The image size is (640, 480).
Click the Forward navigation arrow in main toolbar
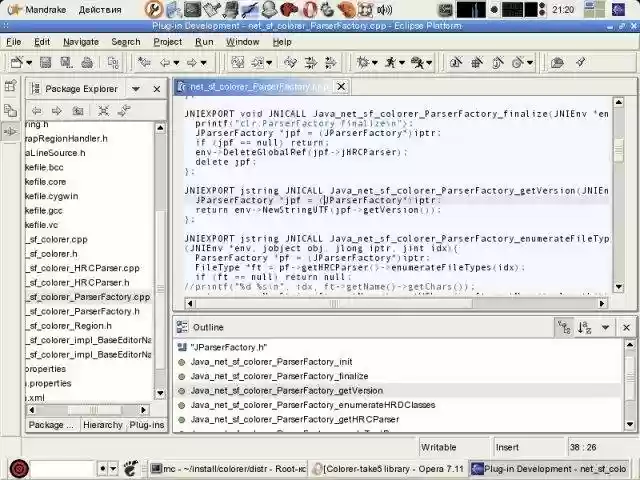pyautogui.click(x=191, y=62)
